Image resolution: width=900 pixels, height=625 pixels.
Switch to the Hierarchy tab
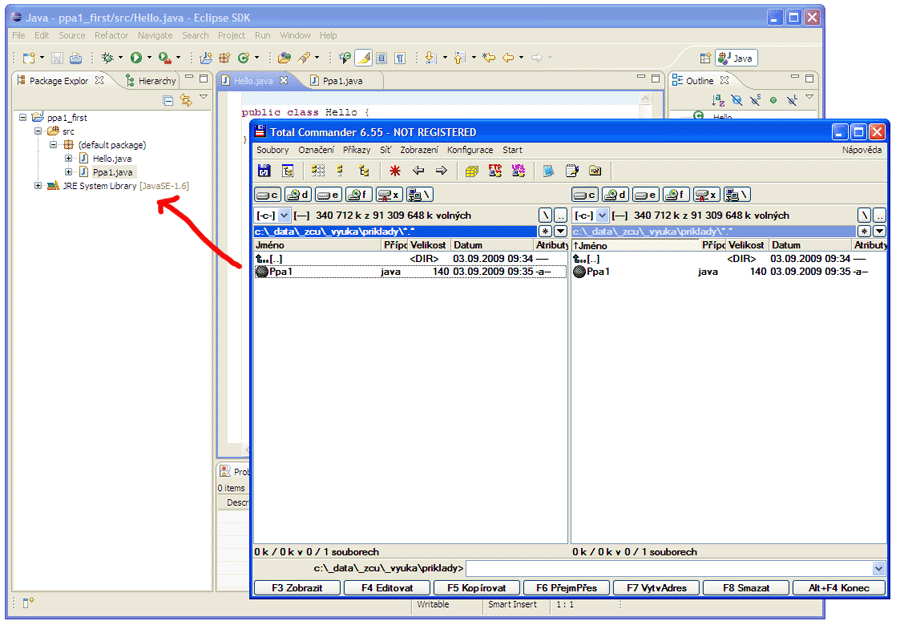[152, 81]
